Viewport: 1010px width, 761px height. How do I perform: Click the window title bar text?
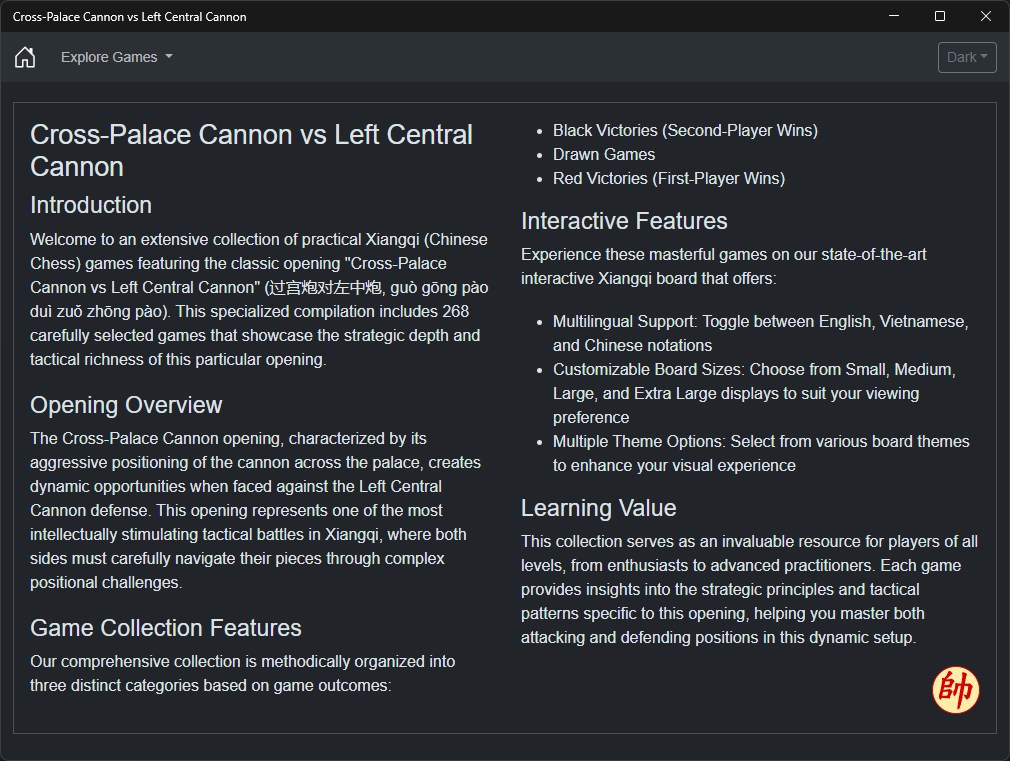pyautogui.click(x=129, y=17)
